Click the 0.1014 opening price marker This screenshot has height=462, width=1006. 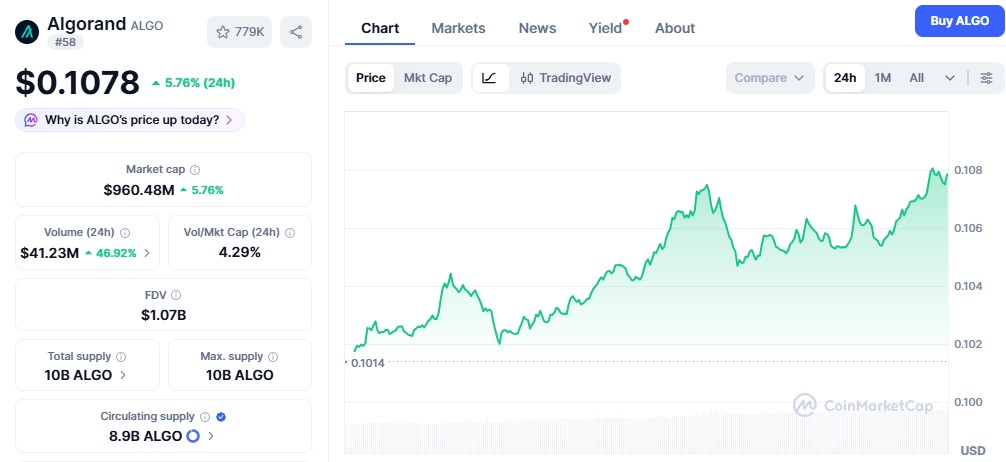[x=368, y=363]
